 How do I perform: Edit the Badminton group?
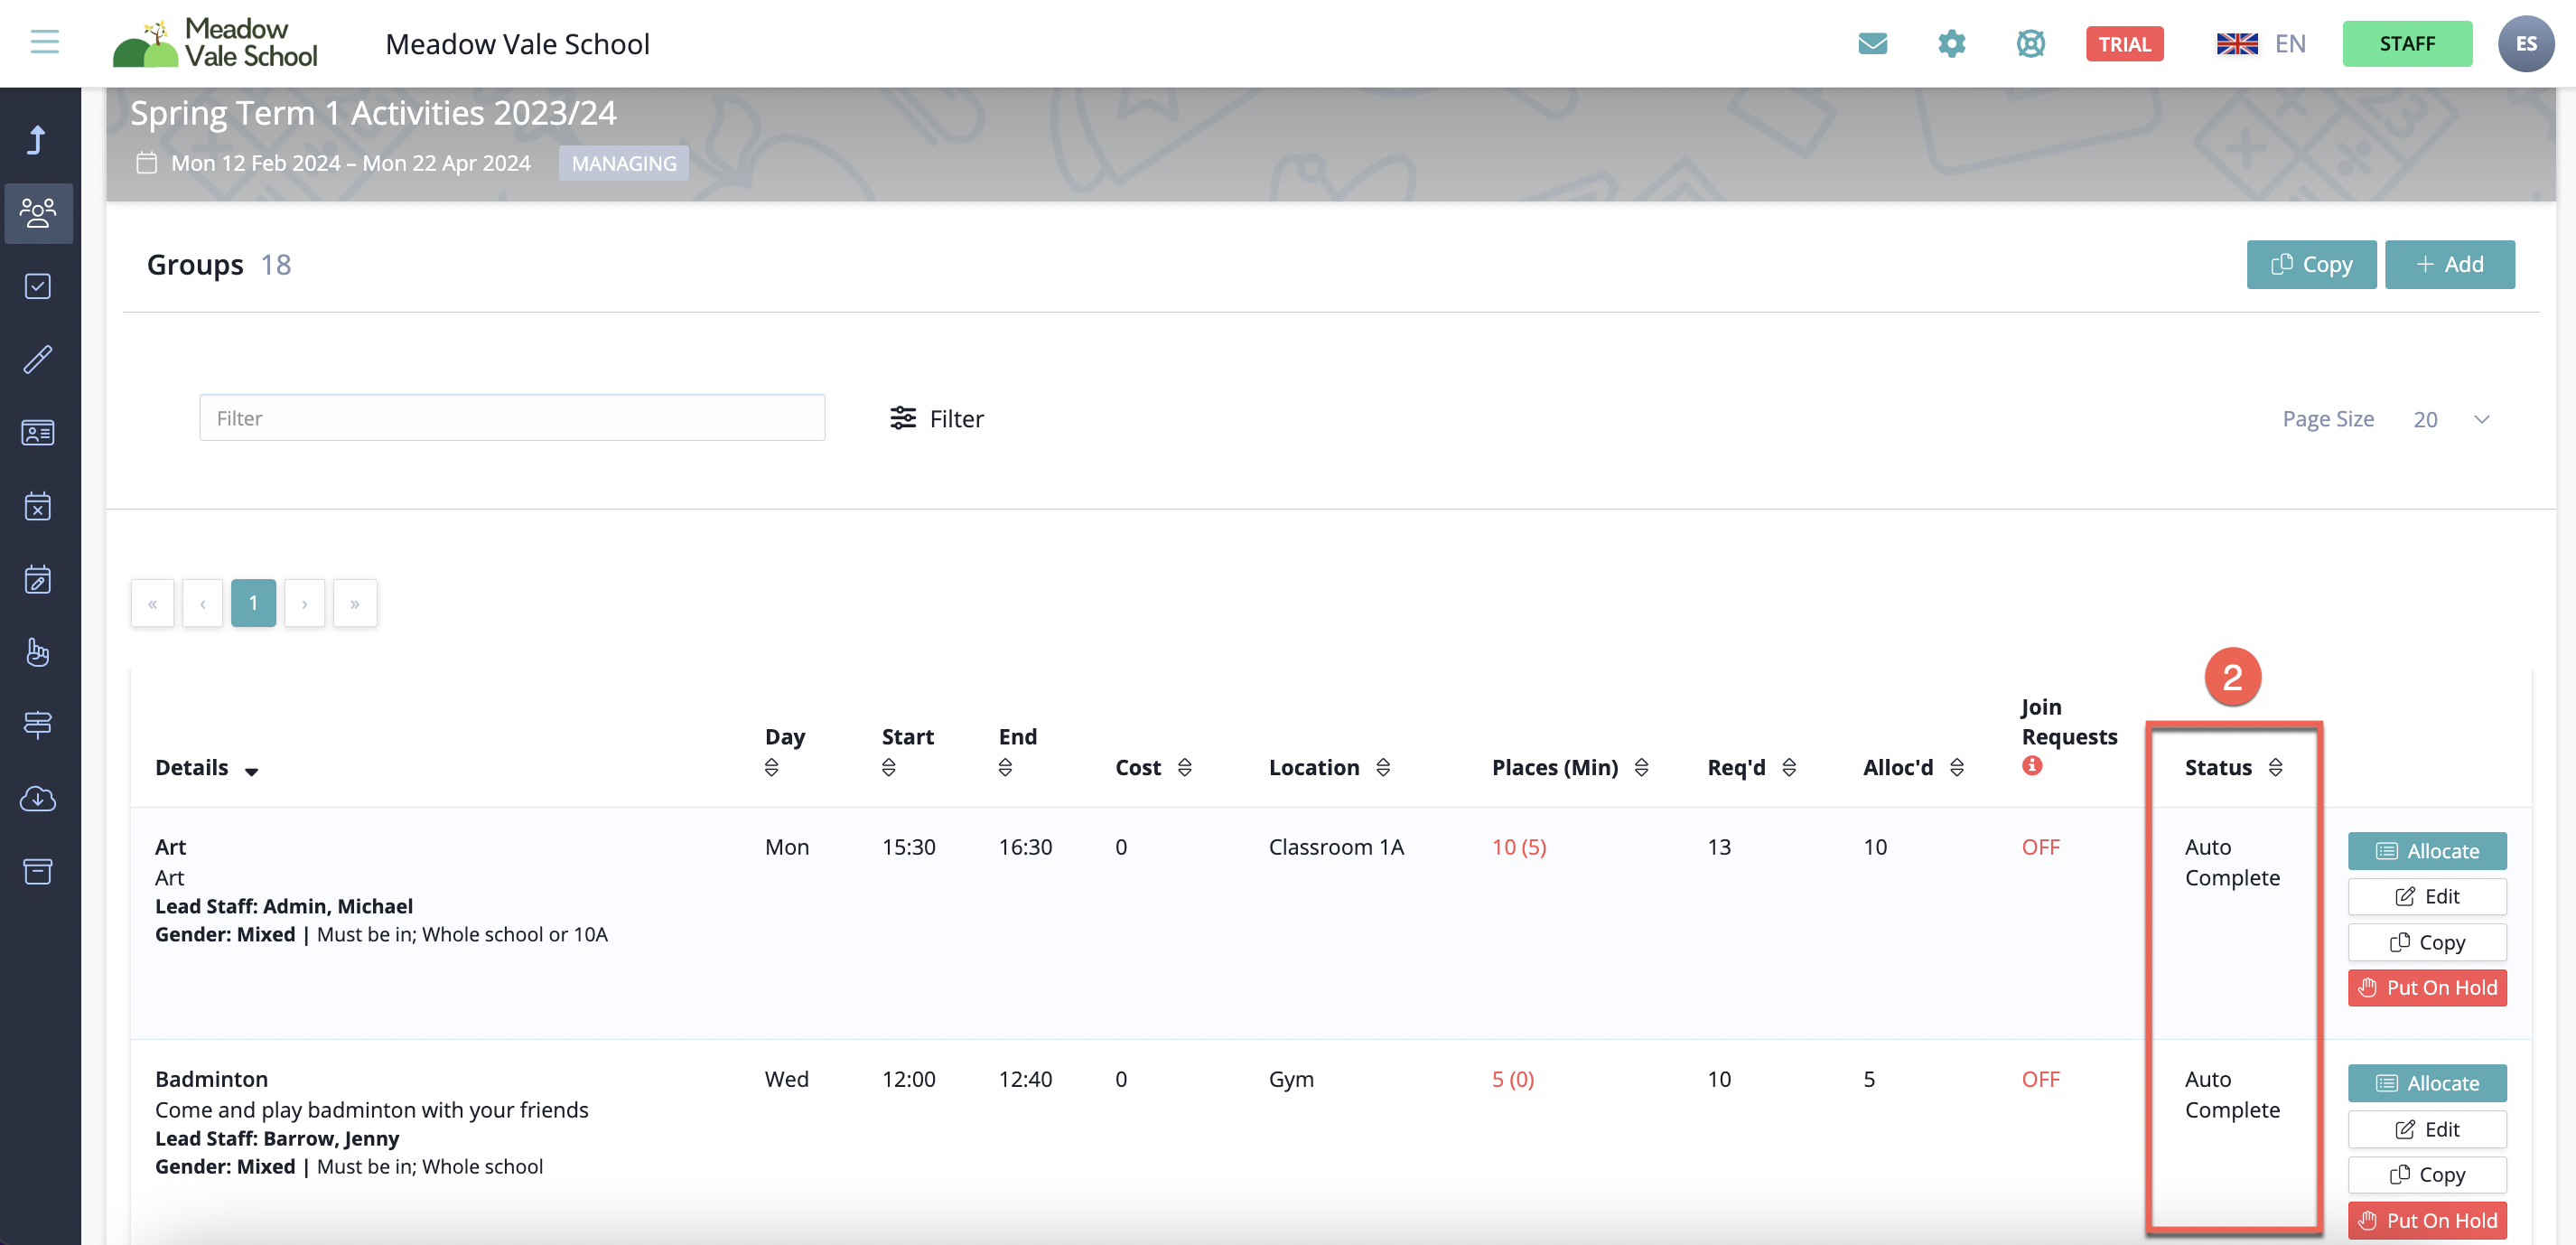click(x=2426, y=1129)
